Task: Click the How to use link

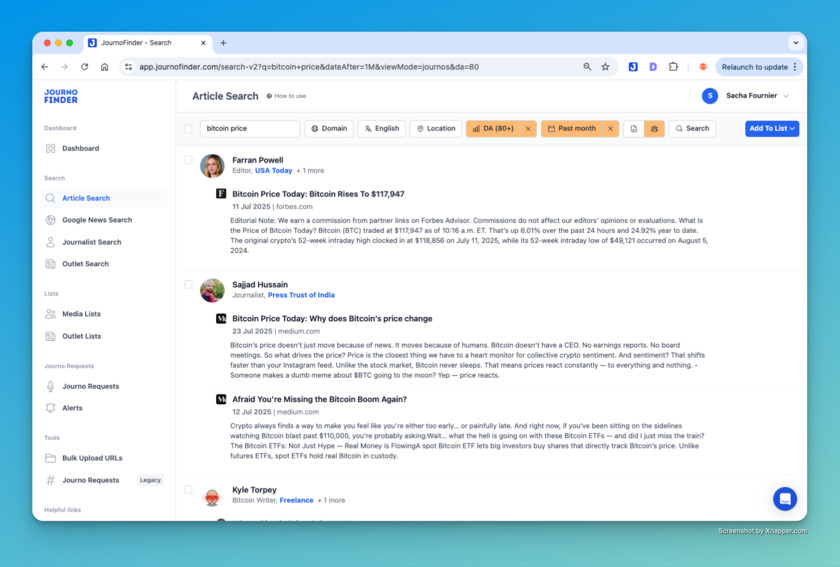Action: pyautogui.click(x=287, y=96)
